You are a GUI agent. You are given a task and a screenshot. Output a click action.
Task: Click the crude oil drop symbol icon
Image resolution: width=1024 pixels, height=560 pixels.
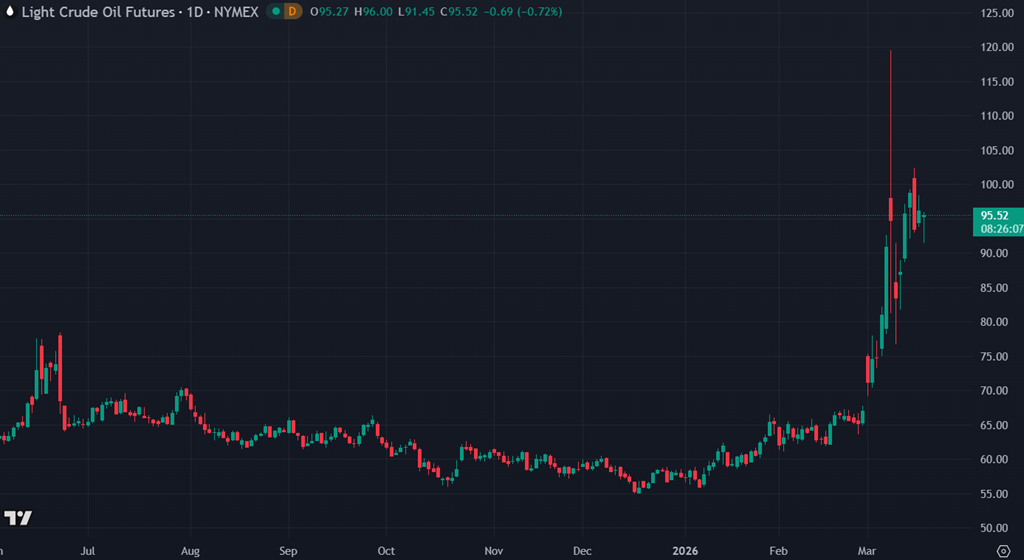tap(10, 12)
